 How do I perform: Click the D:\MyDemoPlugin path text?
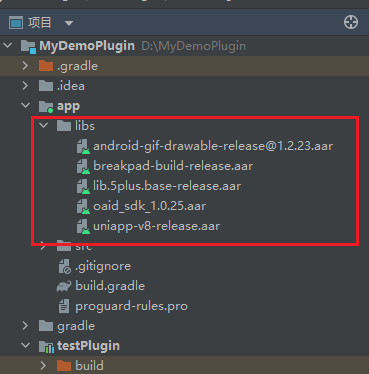[x=194, y=46]
